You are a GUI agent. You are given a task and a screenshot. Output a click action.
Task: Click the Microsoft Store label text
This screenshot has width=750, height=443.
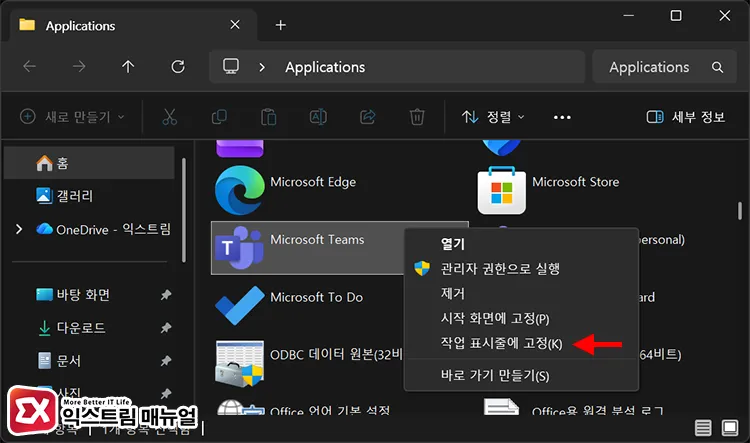[575, 182]
